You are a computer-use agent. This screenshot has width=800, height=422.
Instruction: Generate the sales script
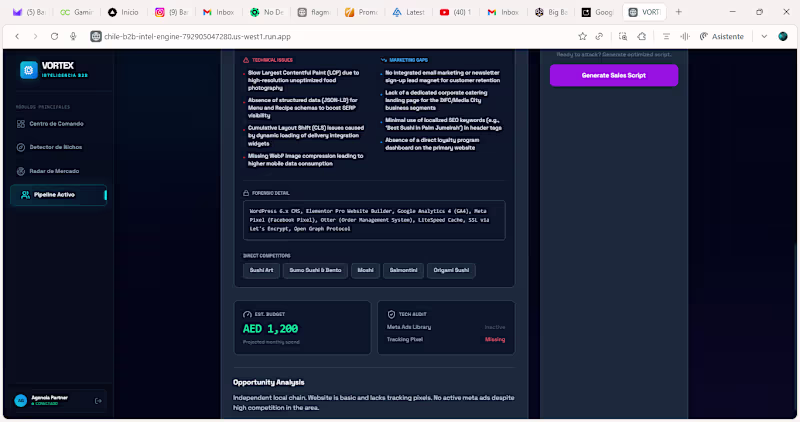(x=614, y=75)
